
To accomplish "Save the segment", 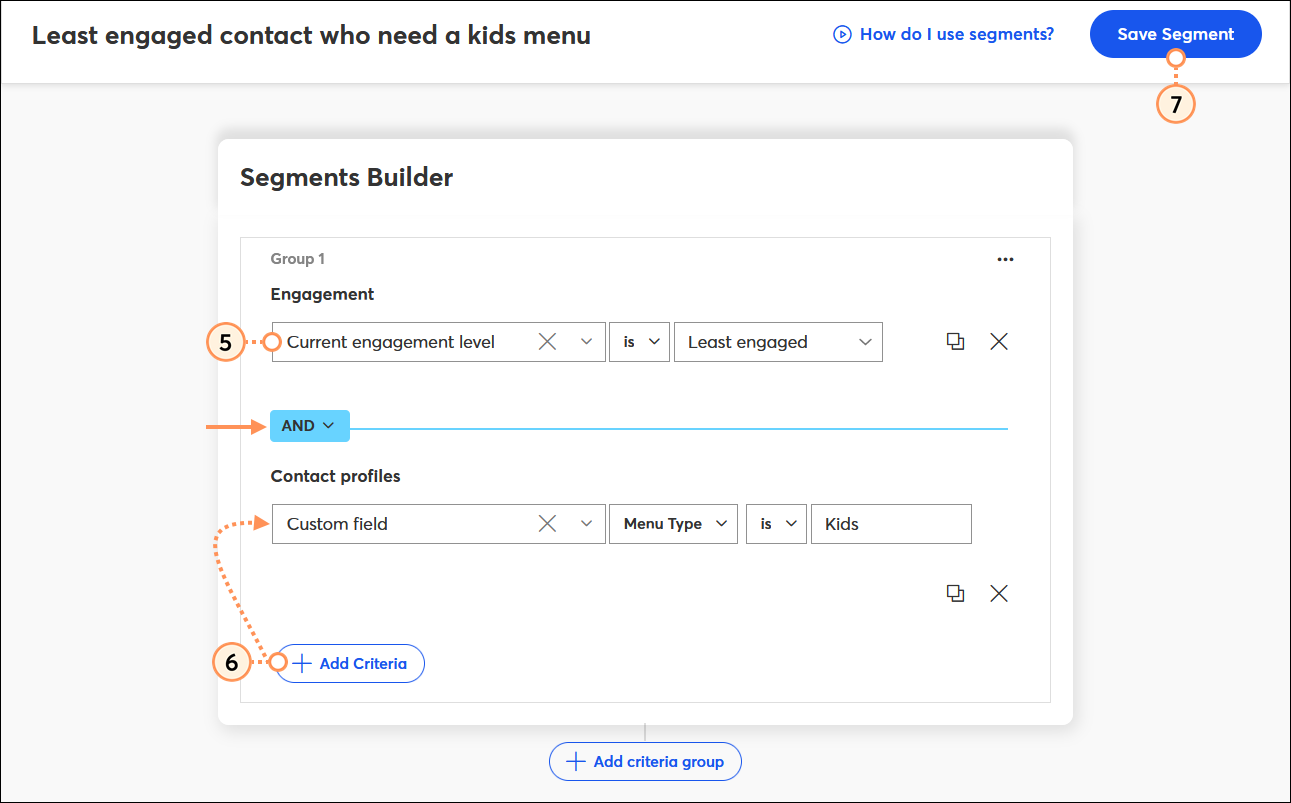I will point(1175,33).
